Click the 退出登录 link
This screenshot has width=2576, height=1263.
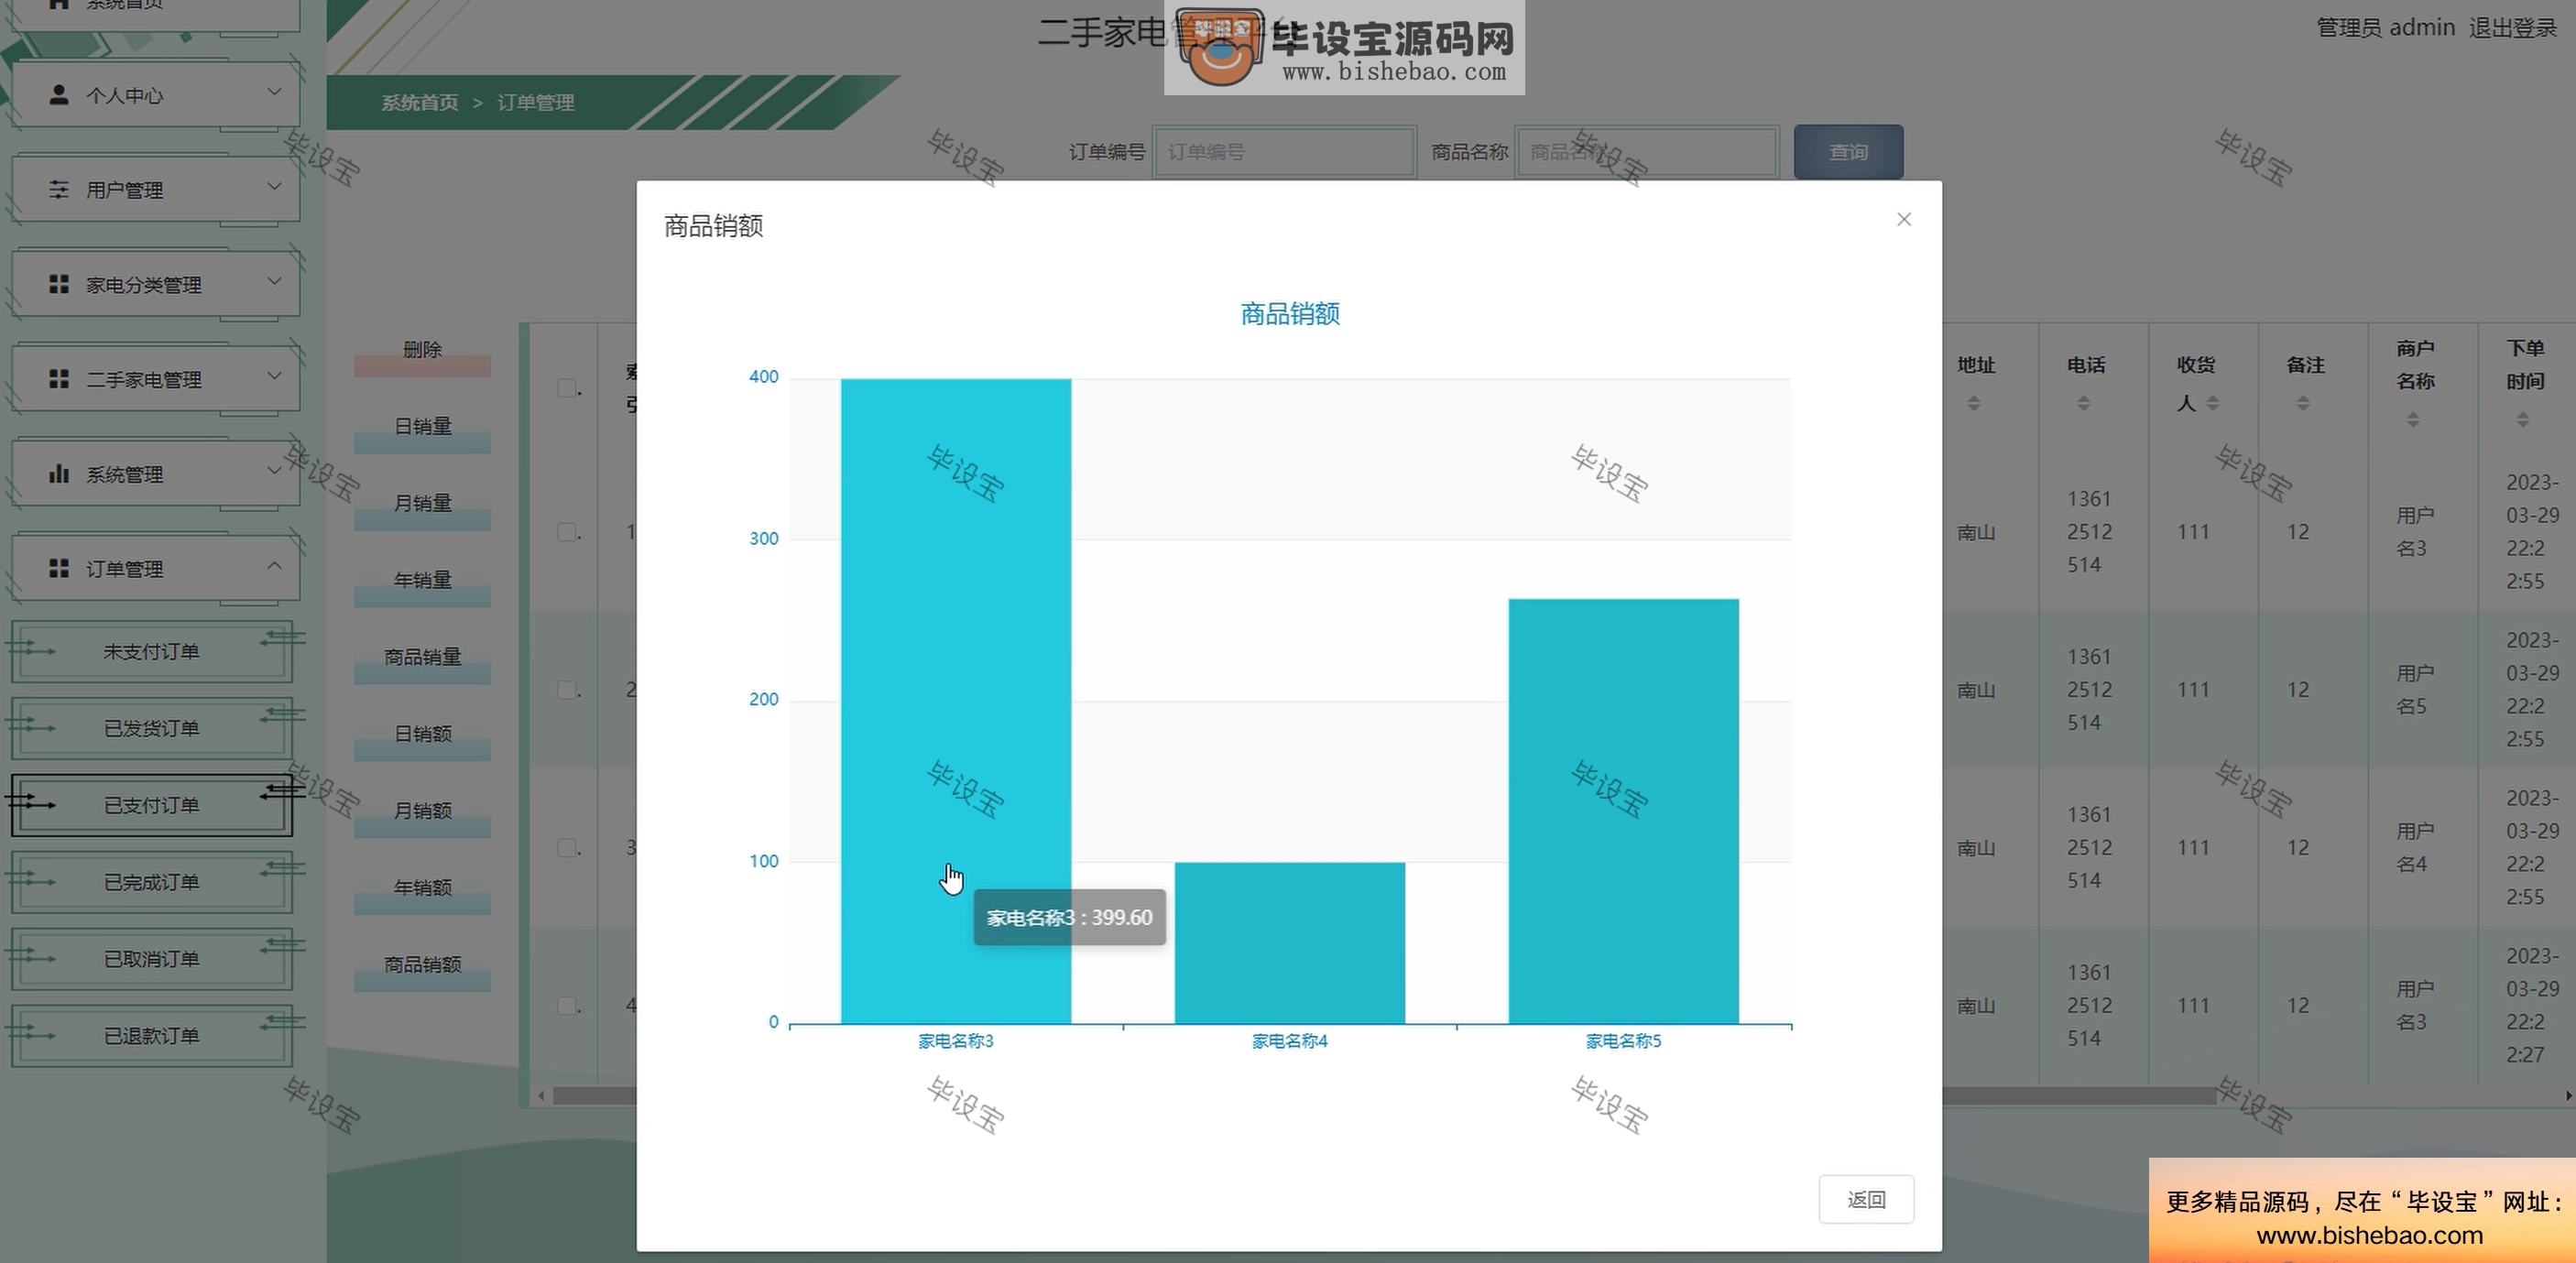pos(2512,28)
